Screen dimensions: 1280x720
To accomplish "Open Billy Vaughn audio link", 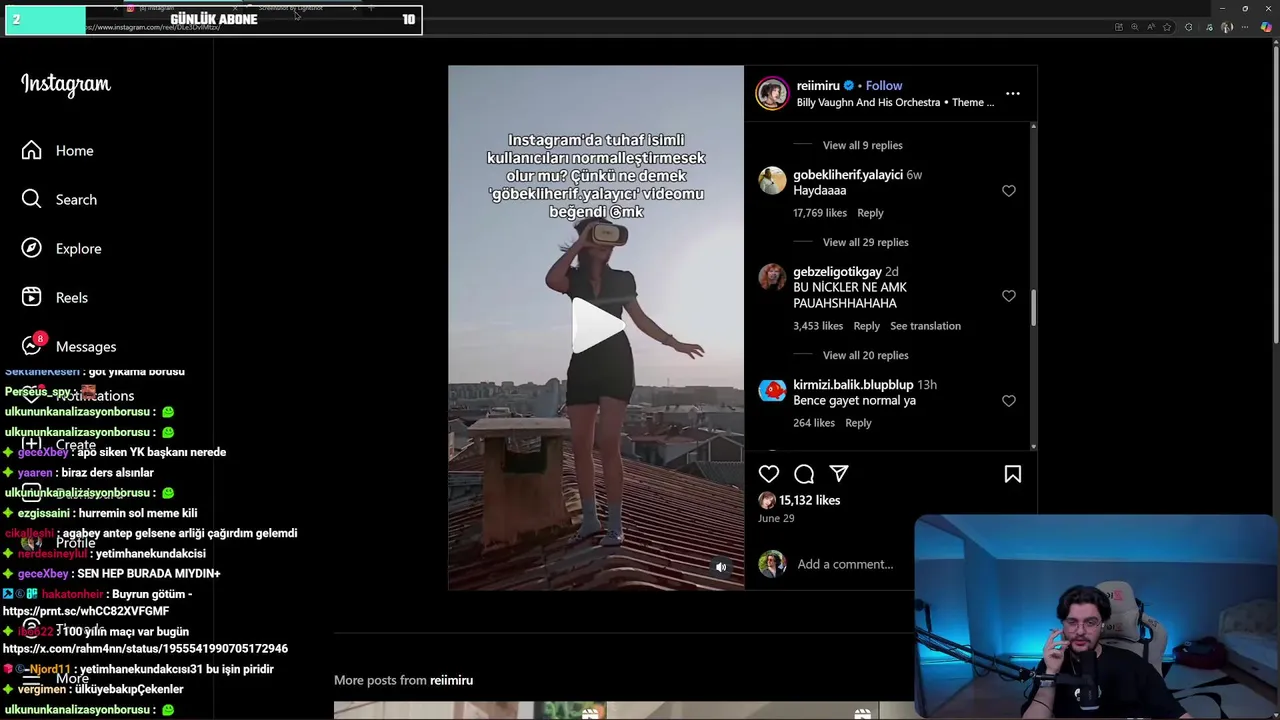I will 895,102.
